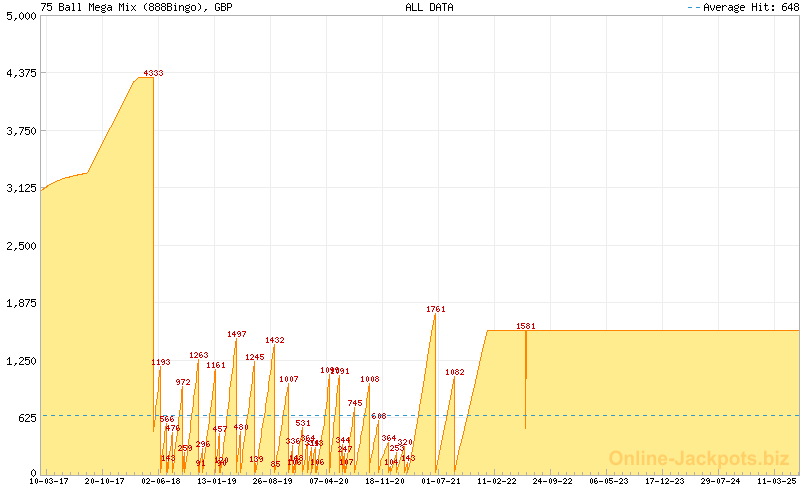Image resolution: width=800 pixels, height=490 pixels.
Task: Click the ALL DATA heading
Action: pyautogui.click(x=429, y=7)
